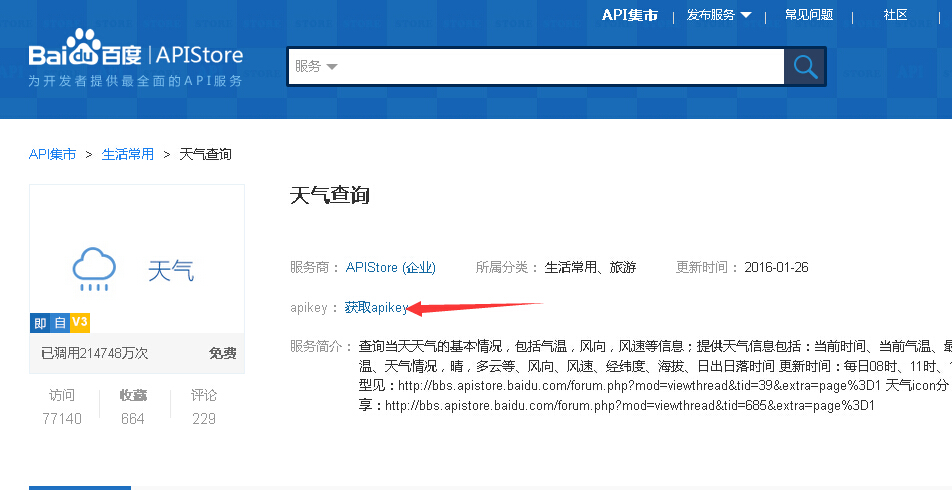Click the API集市 breadcrumb link
The height and width of the screenshot is (490, 952).
click(x=52, y=154)
